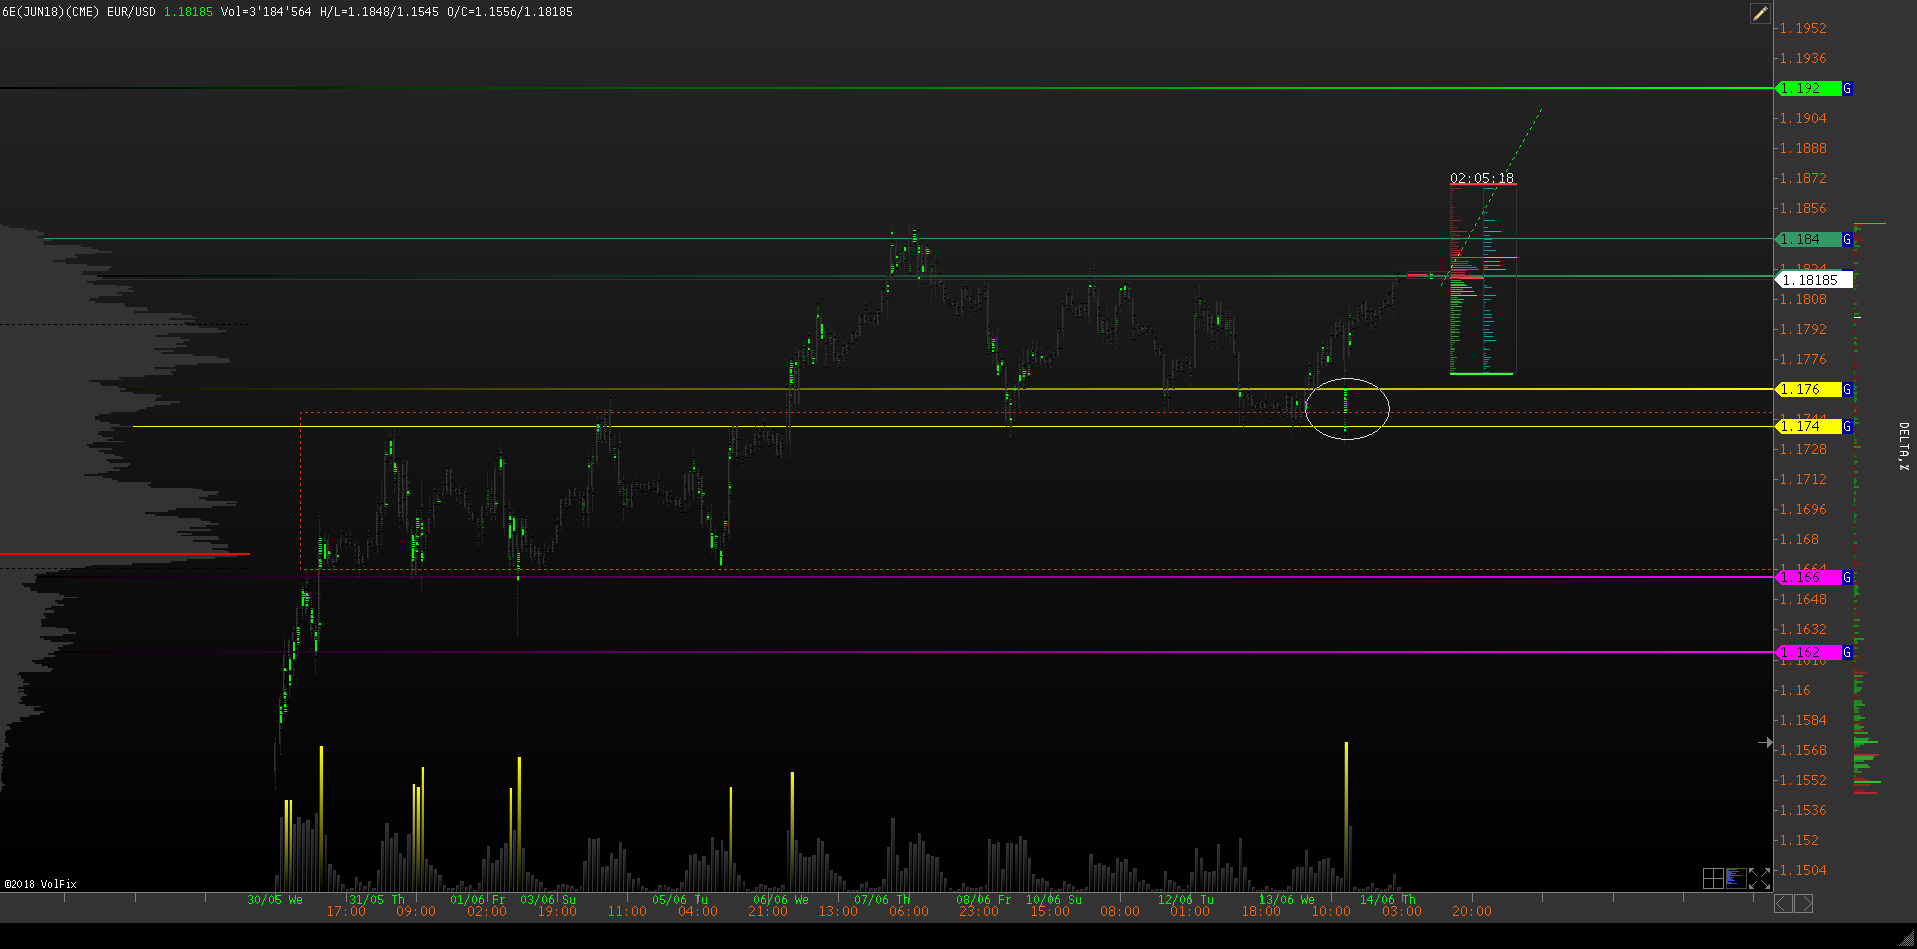Click the 14/06 Th date on the time axis
1917x949 pixels.
point(1387,900)
